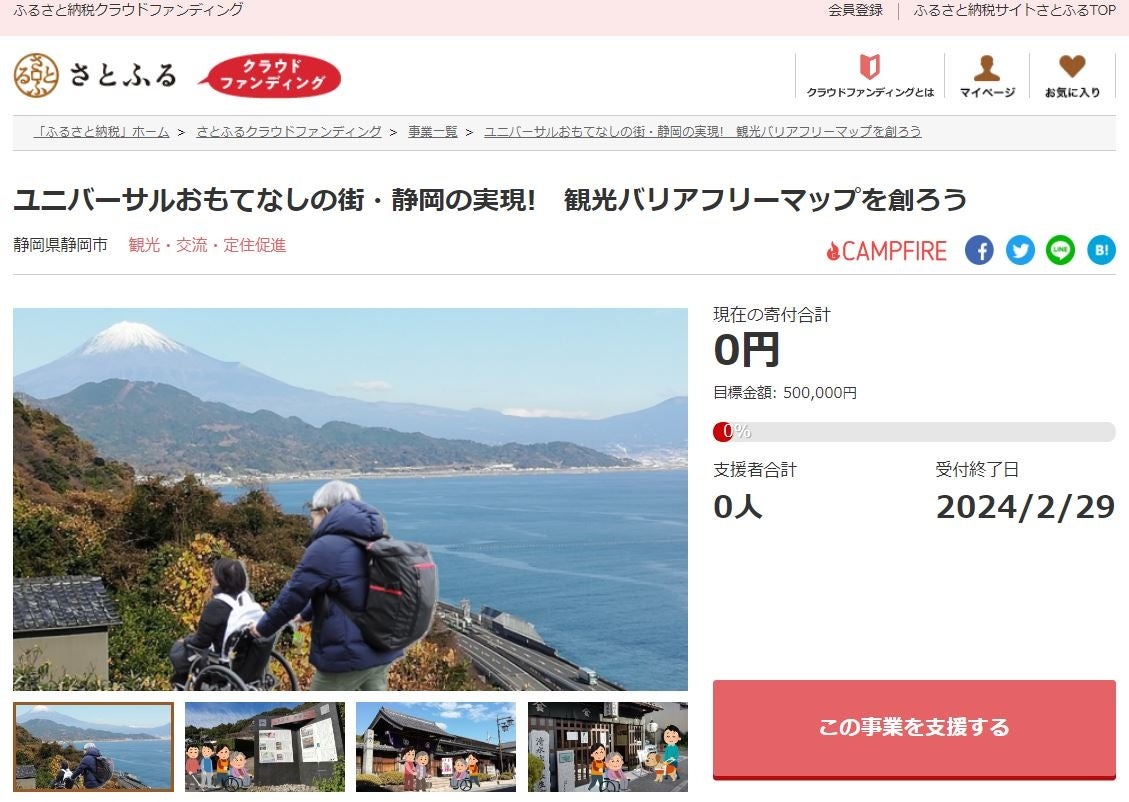Share project on Facebook icon
Screen dimensions: 1129x802
pos(979,251)
